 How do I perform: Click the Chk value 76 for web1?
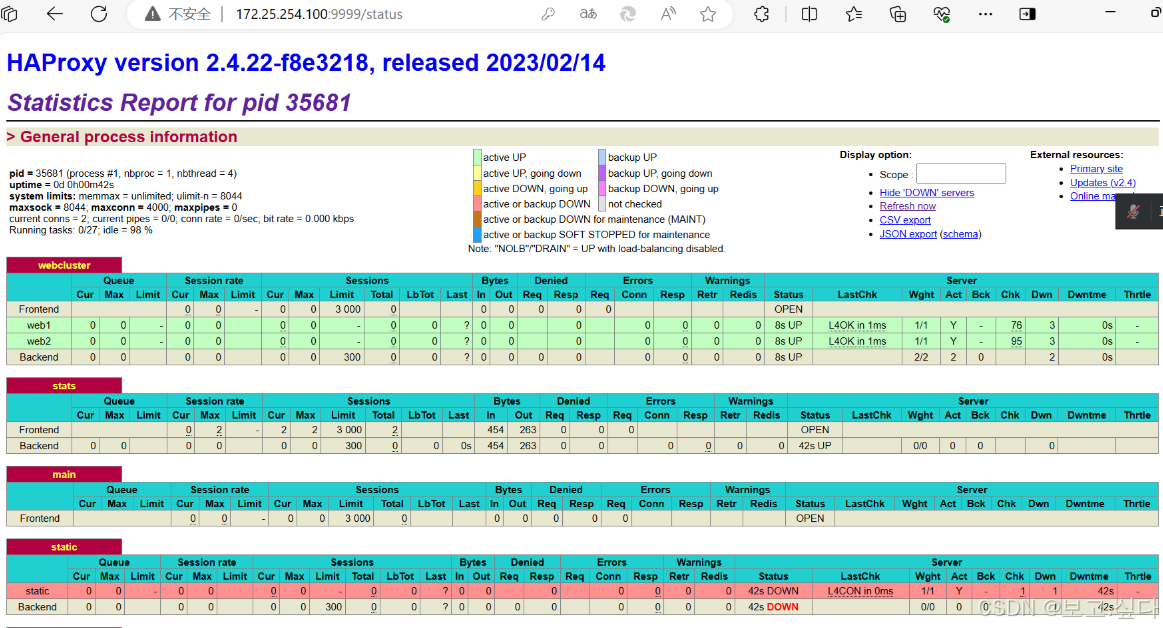tap(1016, 325)
